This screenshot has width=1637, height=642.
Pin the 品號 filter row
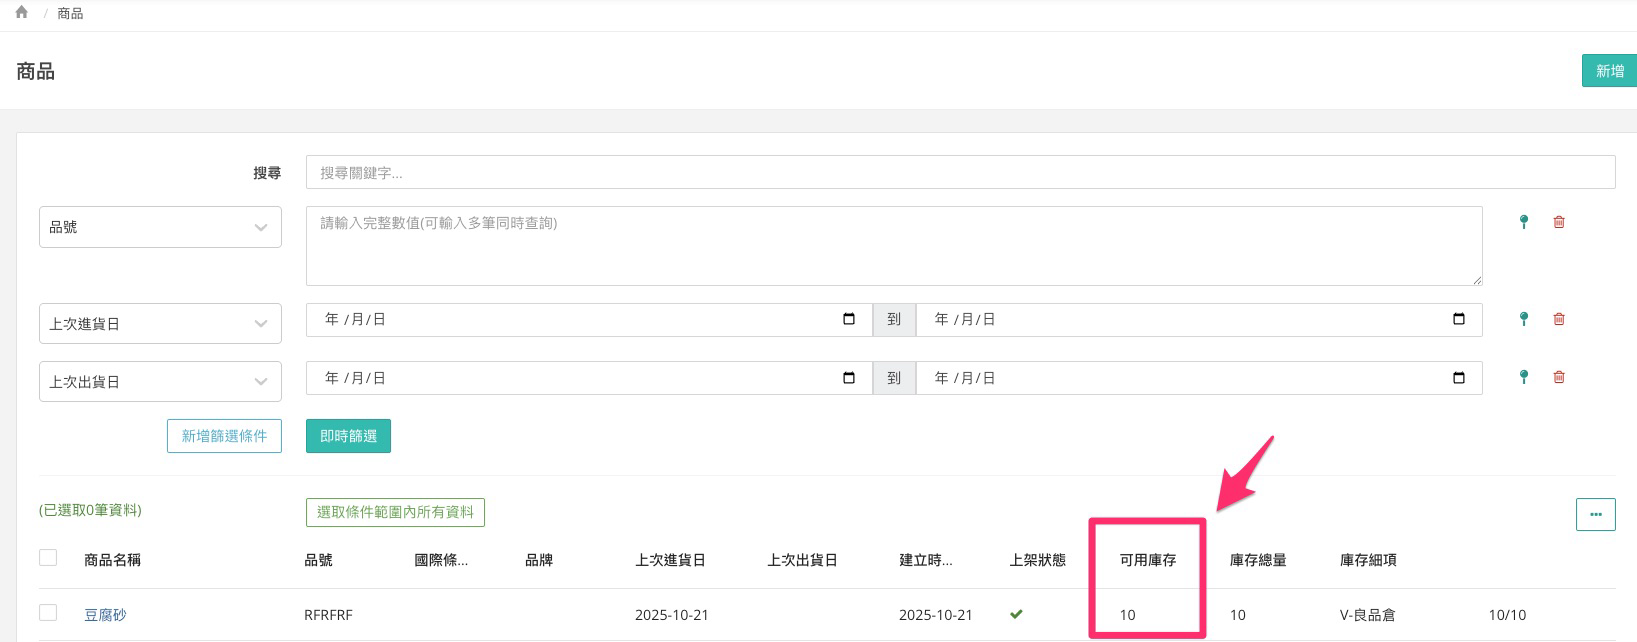[1523, 222]
